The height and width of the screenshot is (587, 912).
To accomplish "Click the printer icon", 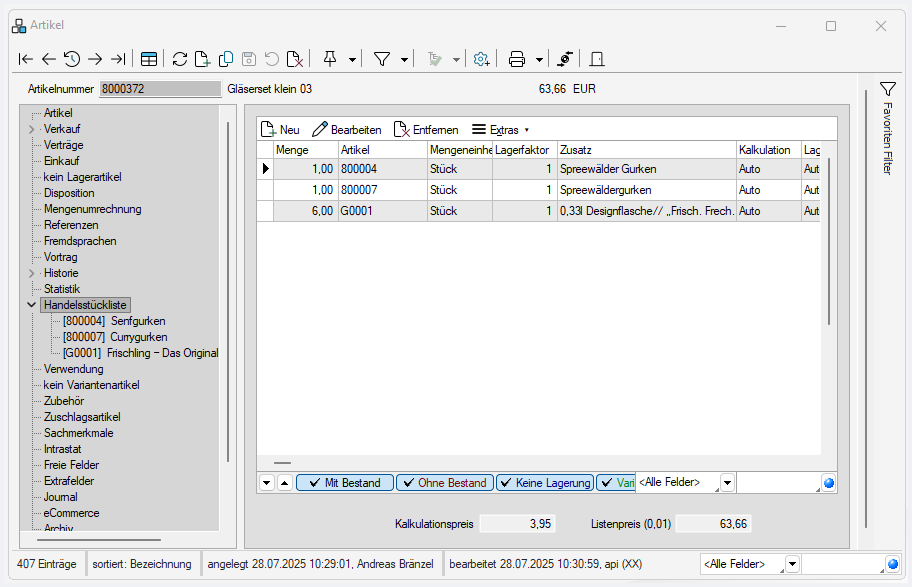I will pos(517,59).
